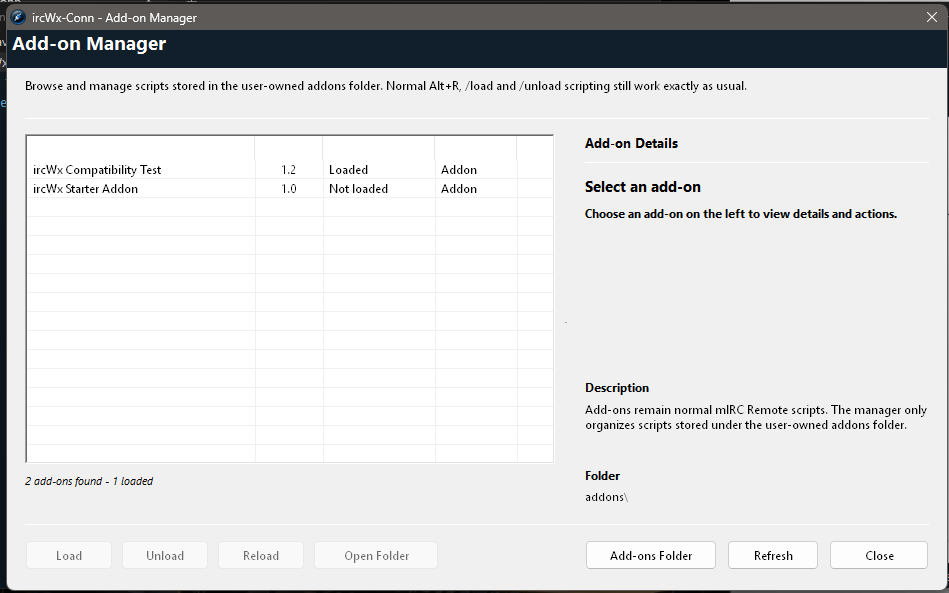Viewport: 949px width, 593px height.
Task: Click the Load button
Action: click(68, 555)
